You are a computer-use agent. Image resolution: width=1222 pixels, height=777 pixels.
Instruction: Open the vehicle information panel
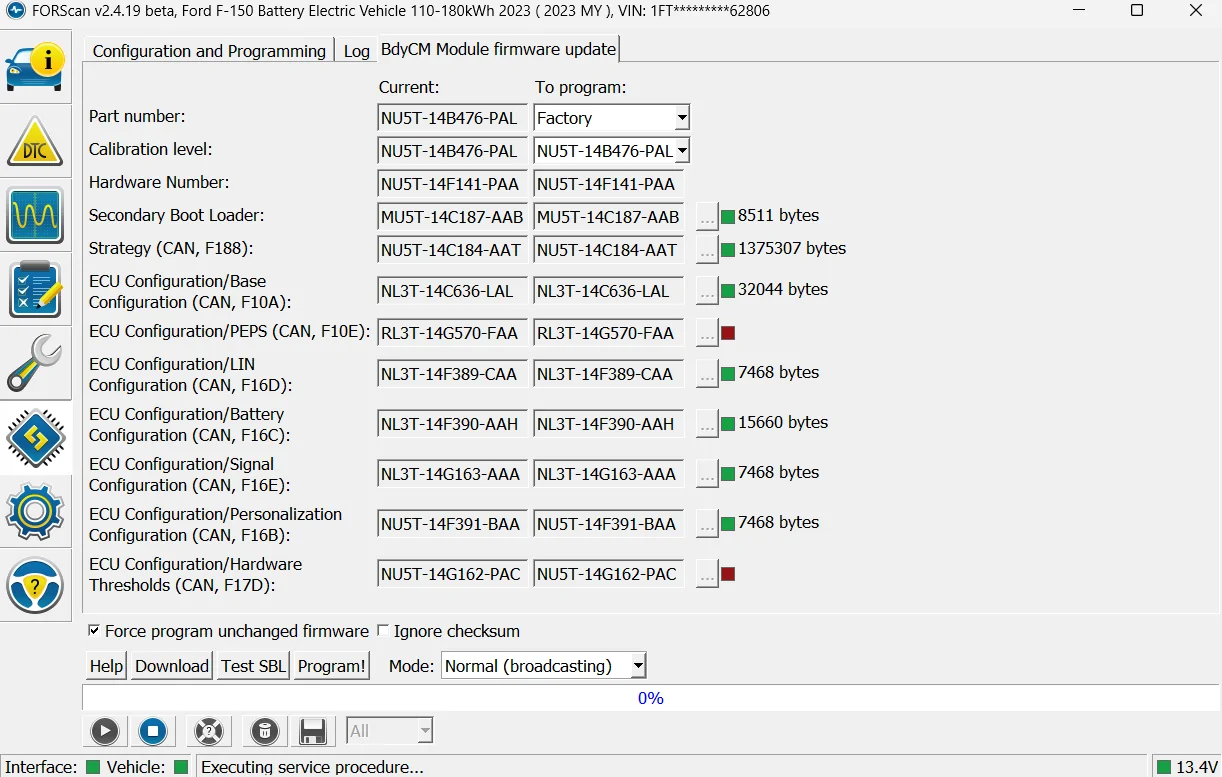[36, 65]
